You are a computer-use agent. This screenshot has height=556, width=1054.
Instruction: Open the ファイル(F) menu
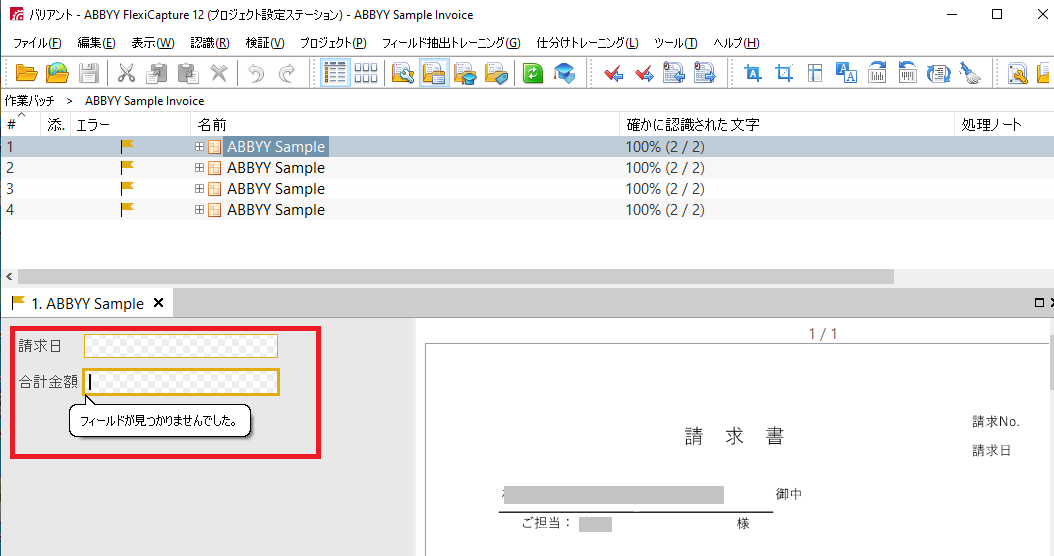tap(37, 43)
